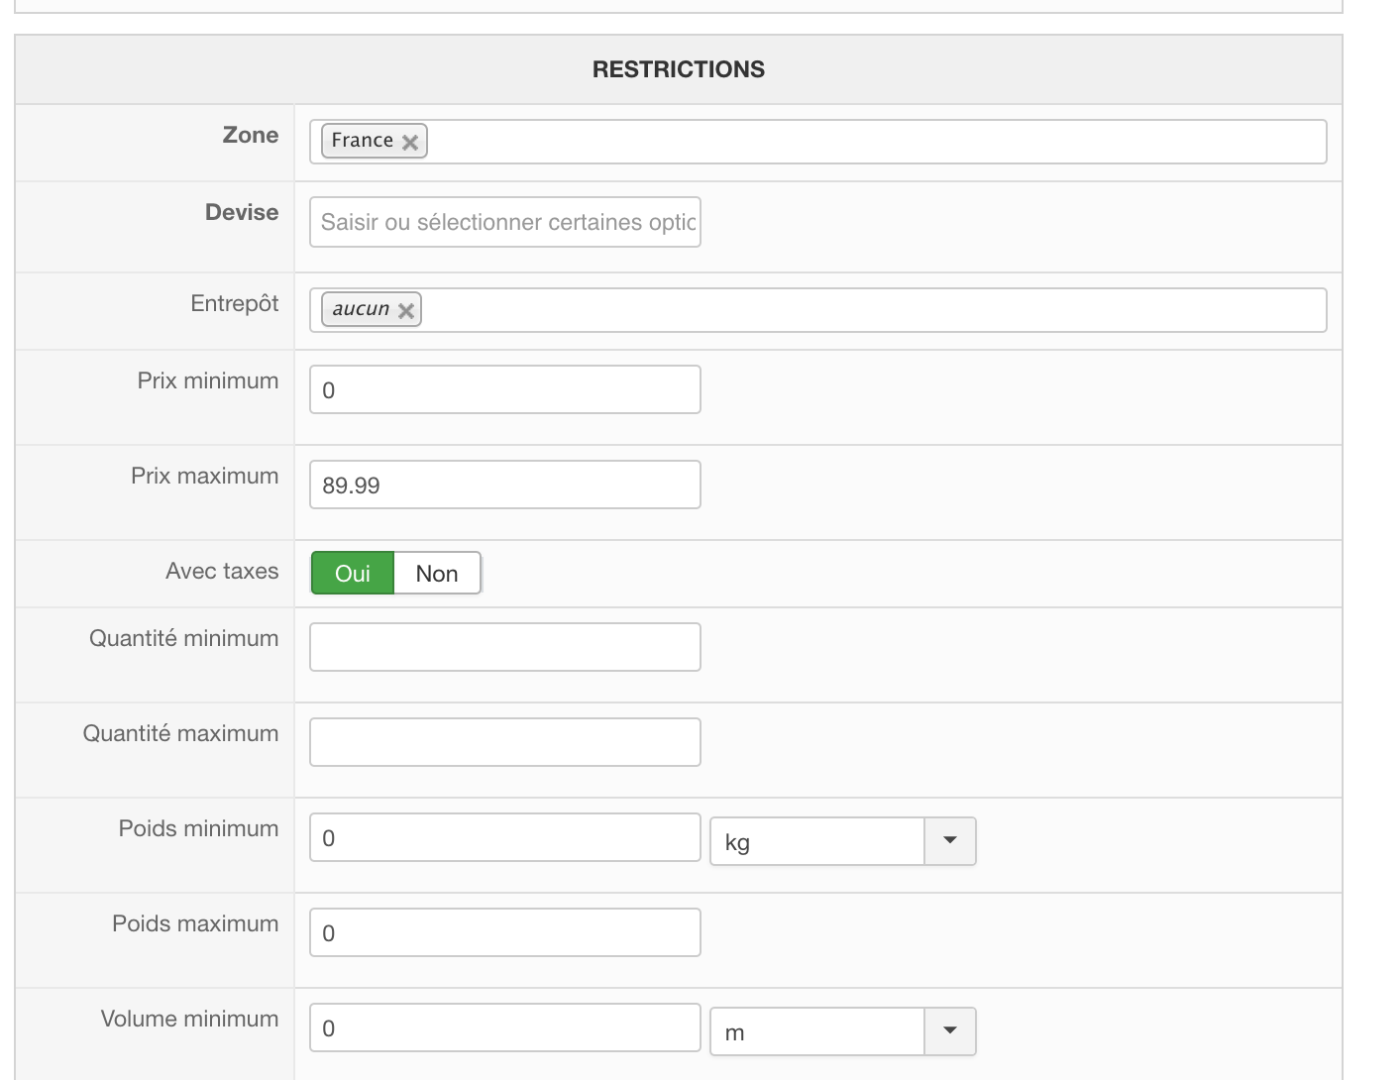The image size is (1395, 1080).
Task: Click the Quantité minimum input
Action: point(505,647)
